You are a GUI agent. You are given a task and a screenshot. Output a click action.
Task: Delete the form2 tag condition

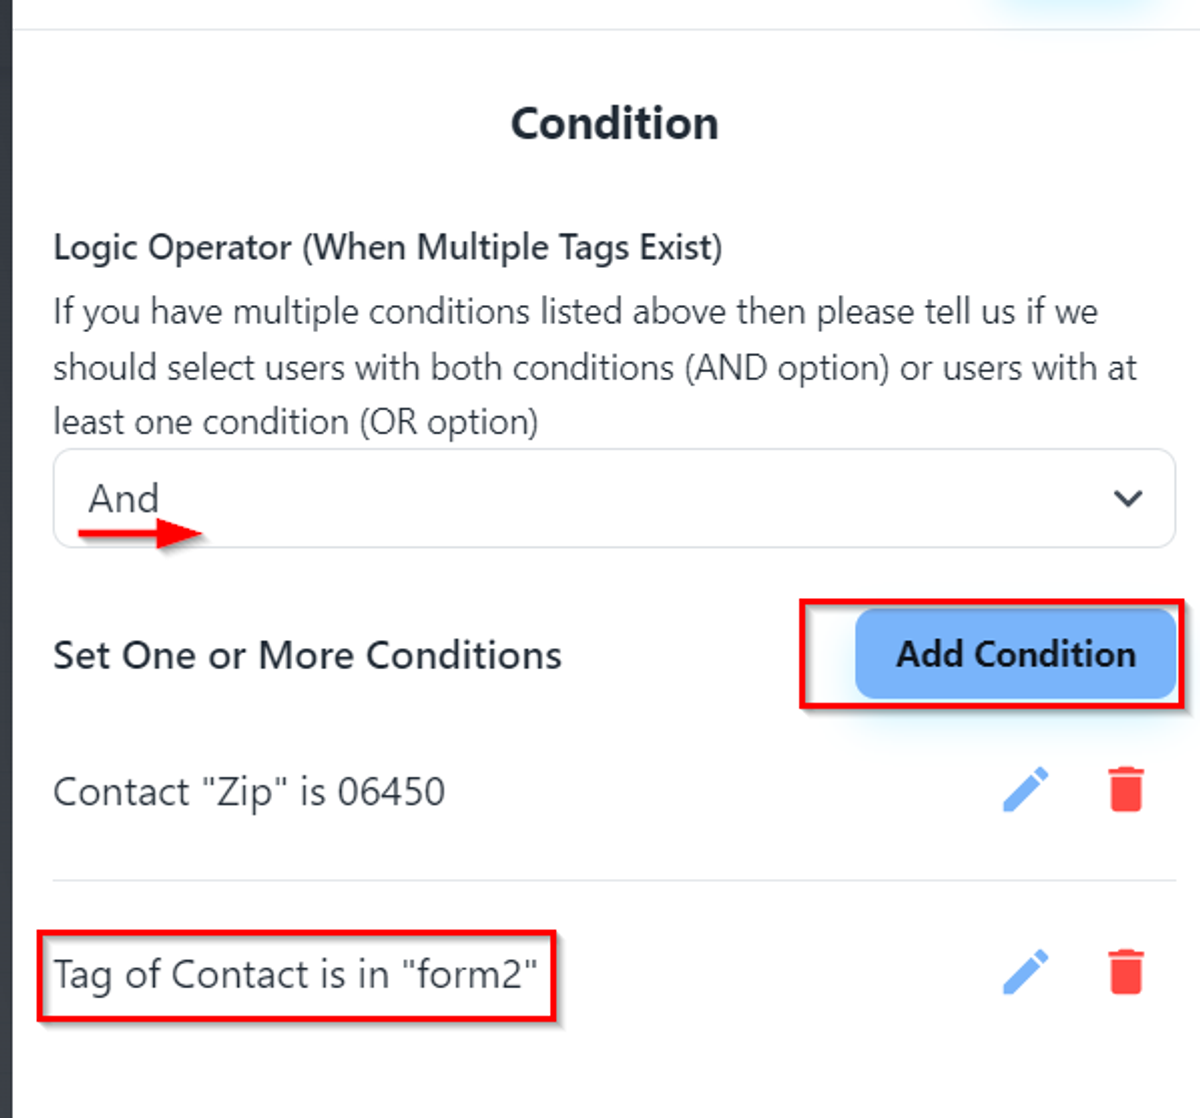(x=1126, y=972)
